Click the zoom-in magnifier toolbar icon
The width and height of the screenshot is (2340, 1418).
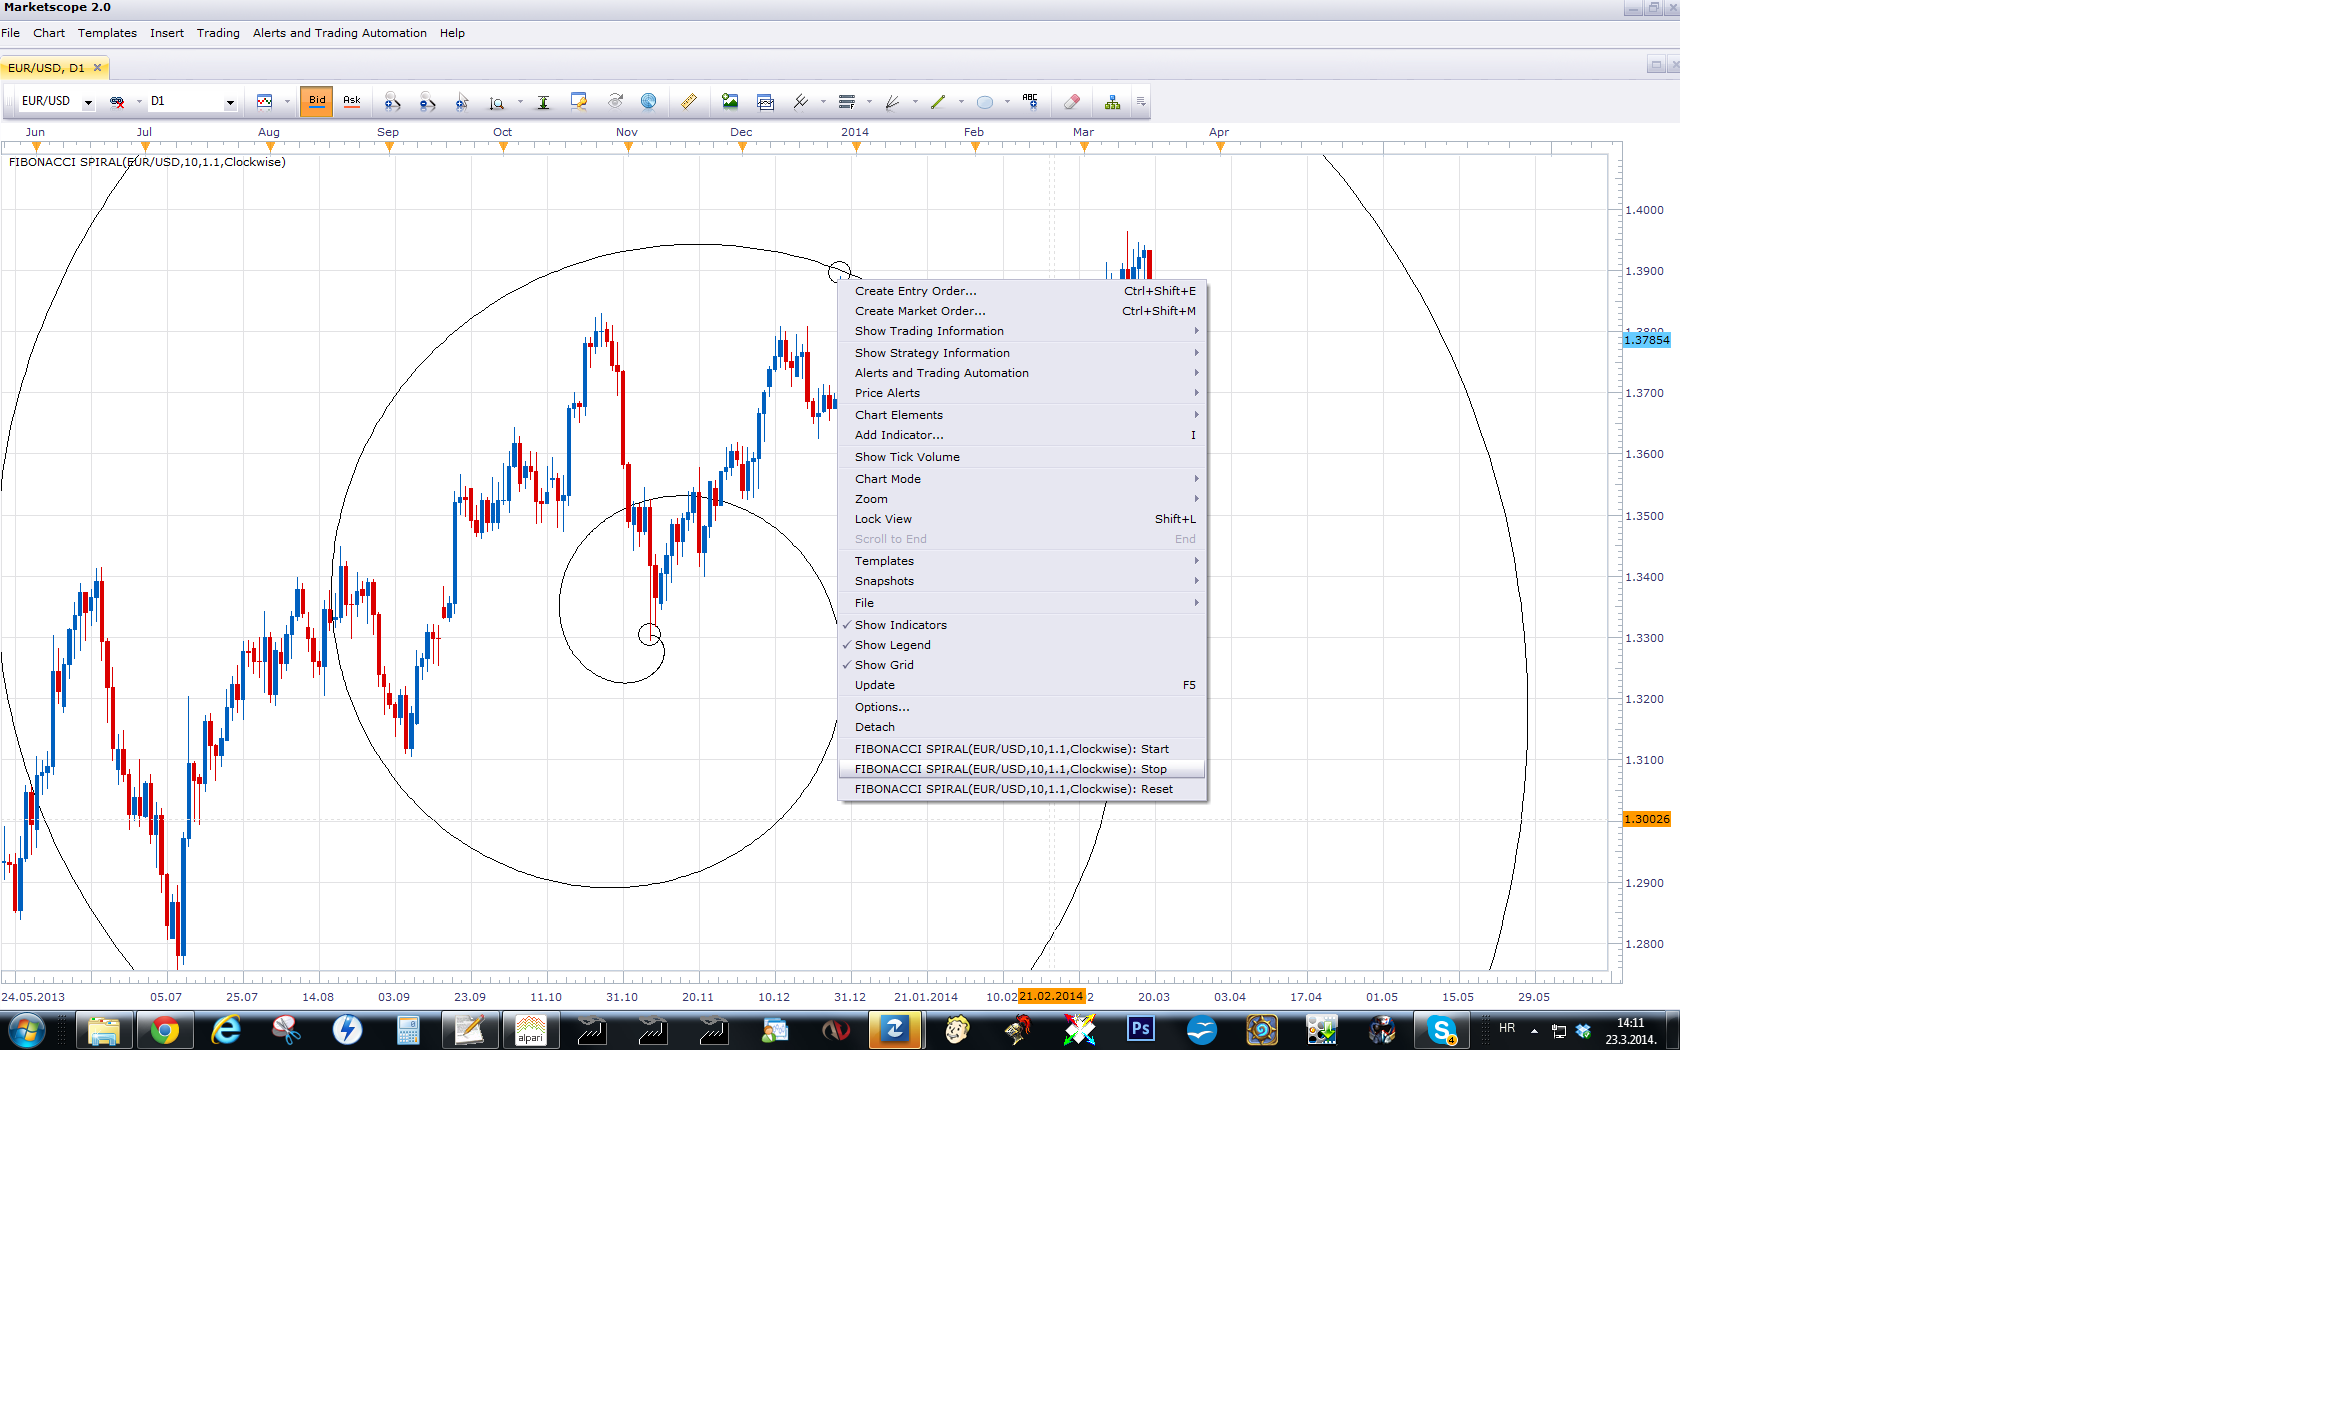coord(392,101)
